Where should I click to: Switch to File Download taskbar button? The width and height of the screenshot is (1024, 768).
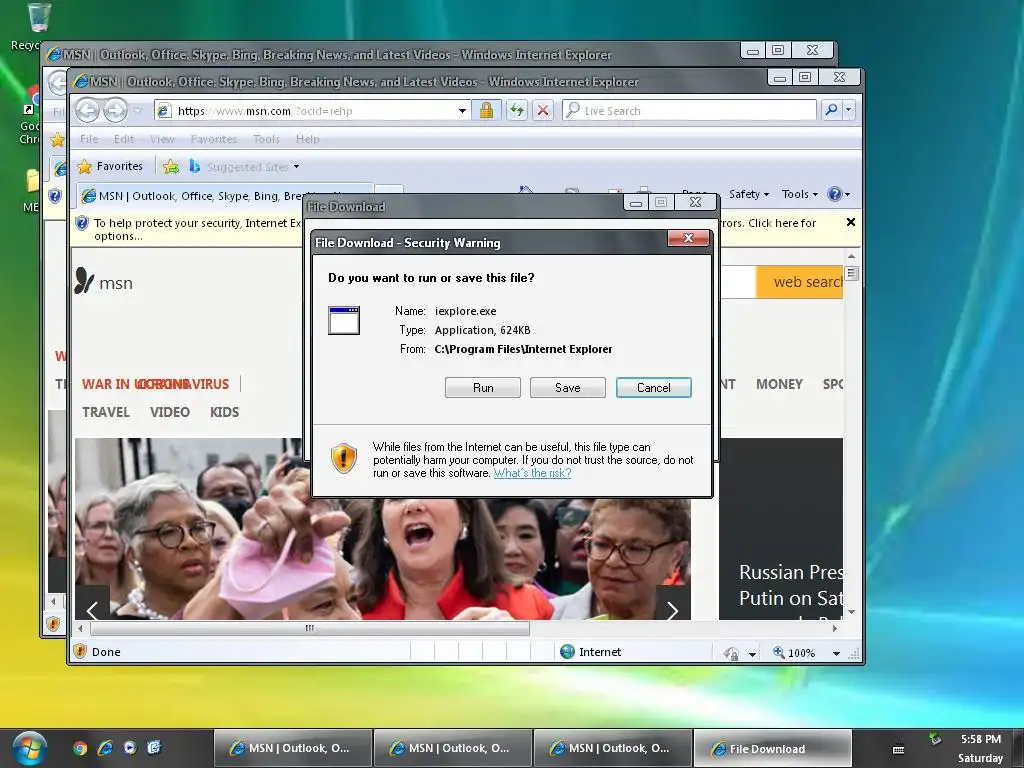[x=773, y=748]
